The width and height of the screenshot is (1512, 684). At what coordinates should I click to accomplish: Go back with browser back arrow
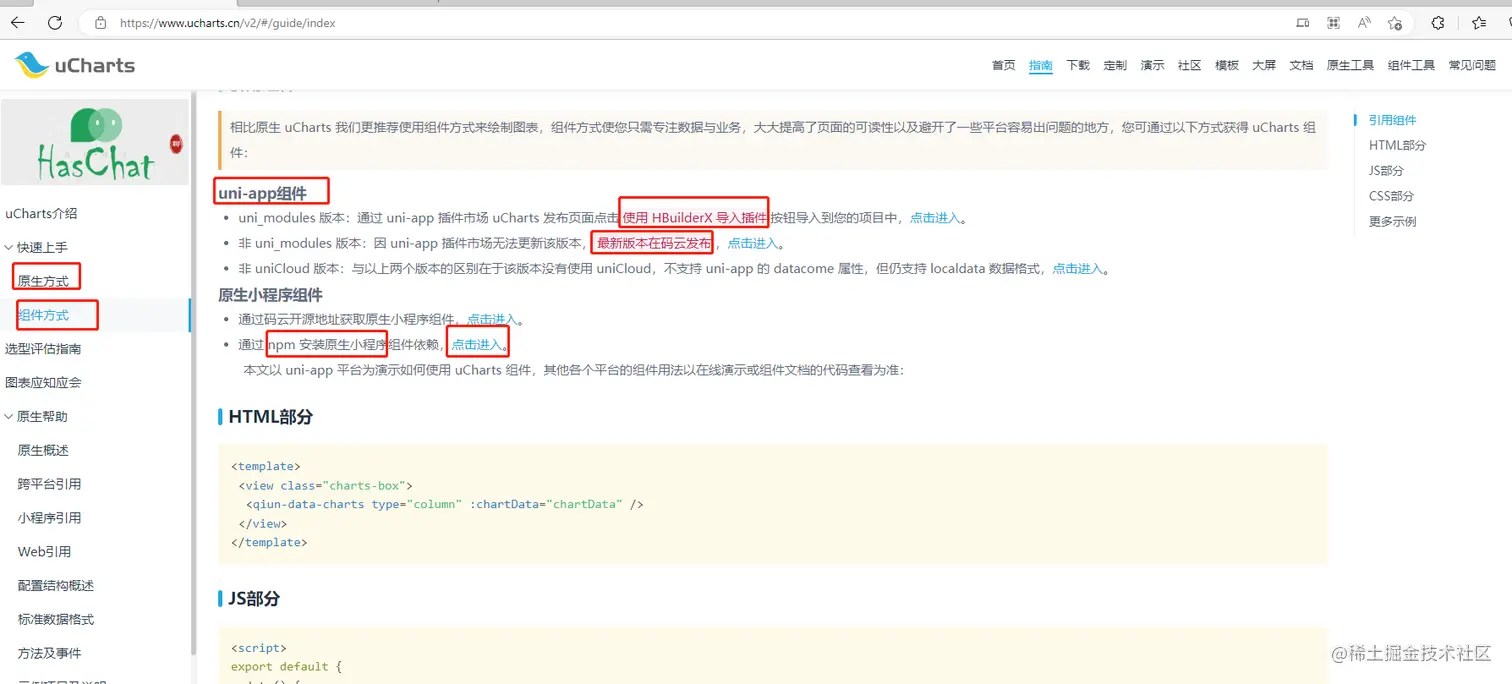[x=18, y=22]
